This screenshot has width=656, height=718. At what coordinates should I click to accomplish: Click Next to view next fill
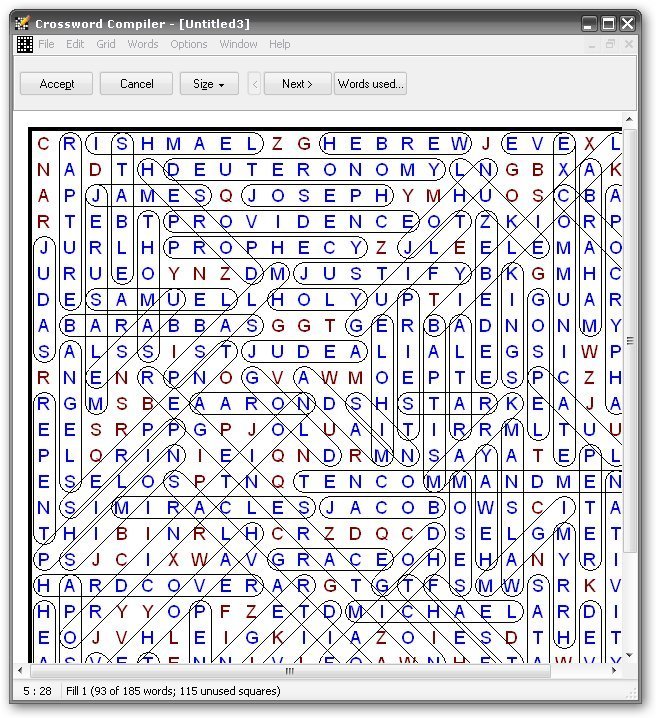[x=297, y=84]
